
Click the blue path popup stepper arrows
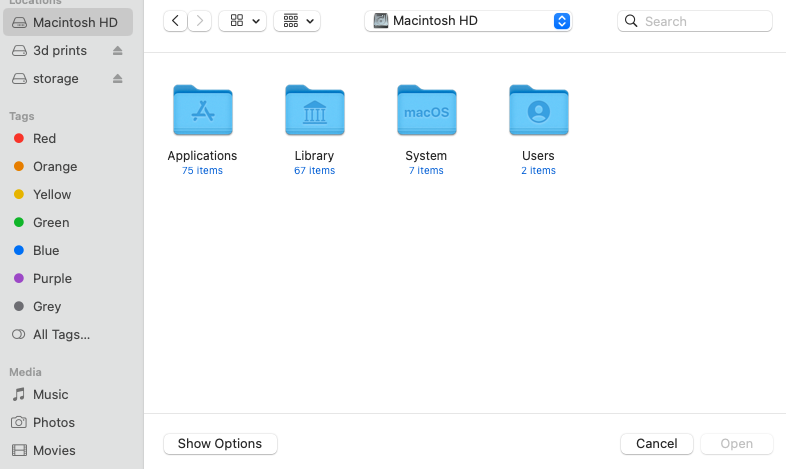562,21
